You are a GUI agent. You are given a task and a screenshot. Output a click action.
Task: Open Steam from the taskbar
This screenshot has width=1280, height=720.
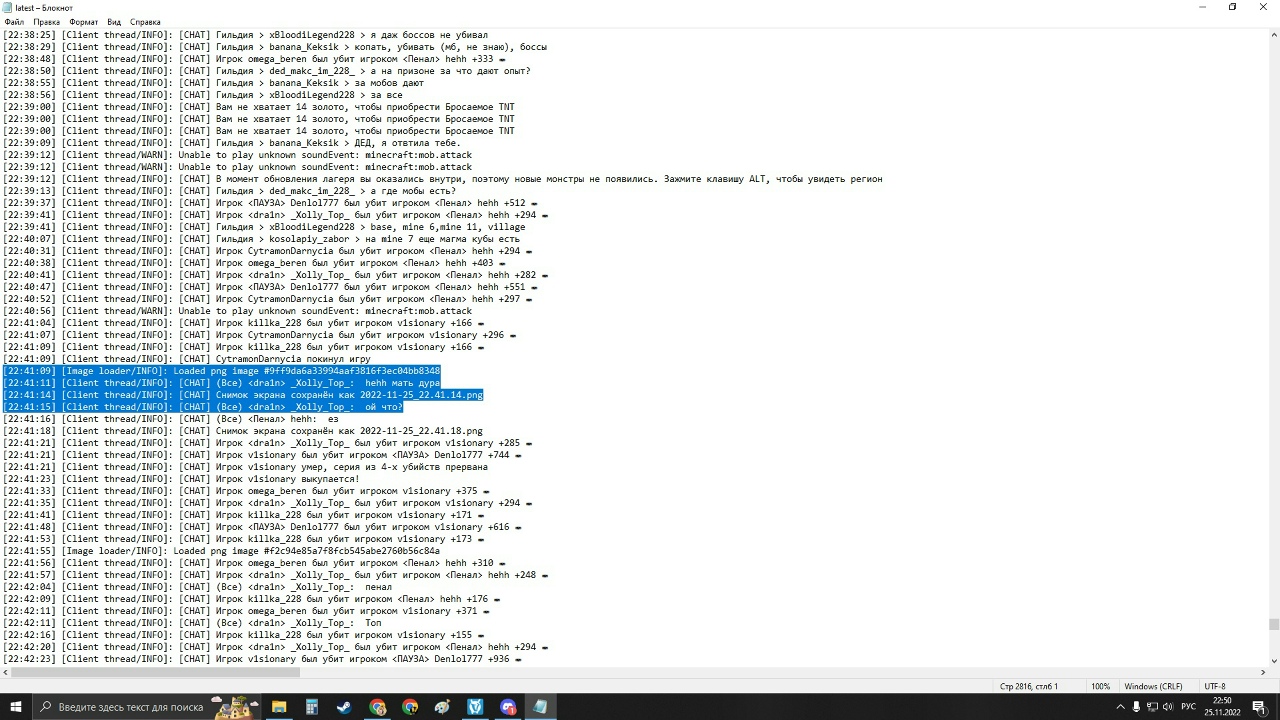(344, 705)
